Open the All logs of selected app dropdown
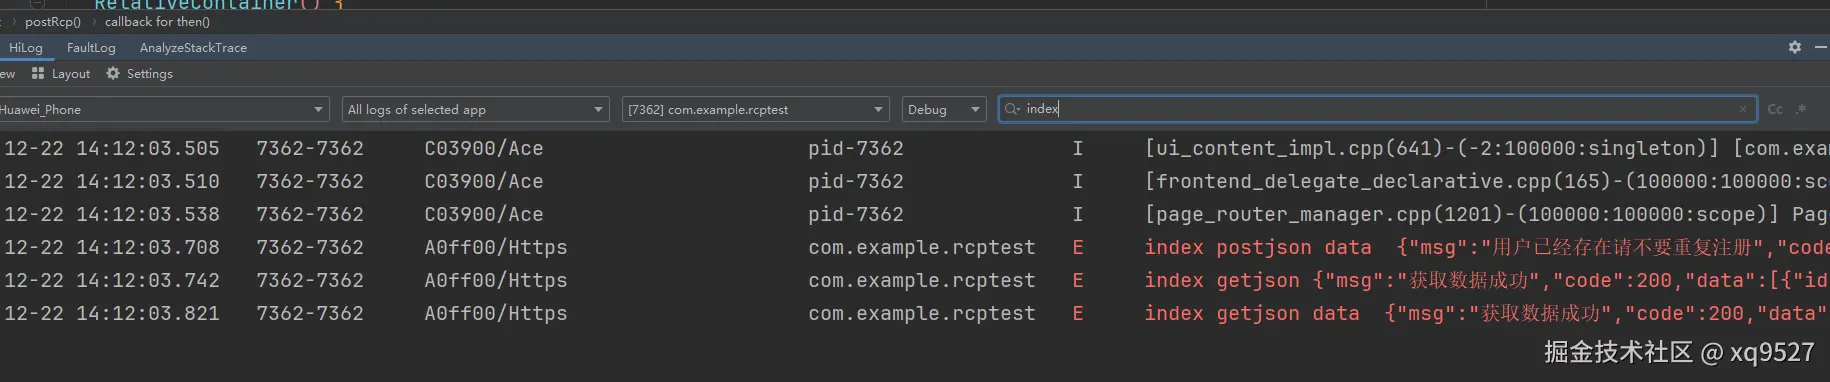Viewport: 1830px width, 382px height. pyautogui.click(x=476, y=109)
